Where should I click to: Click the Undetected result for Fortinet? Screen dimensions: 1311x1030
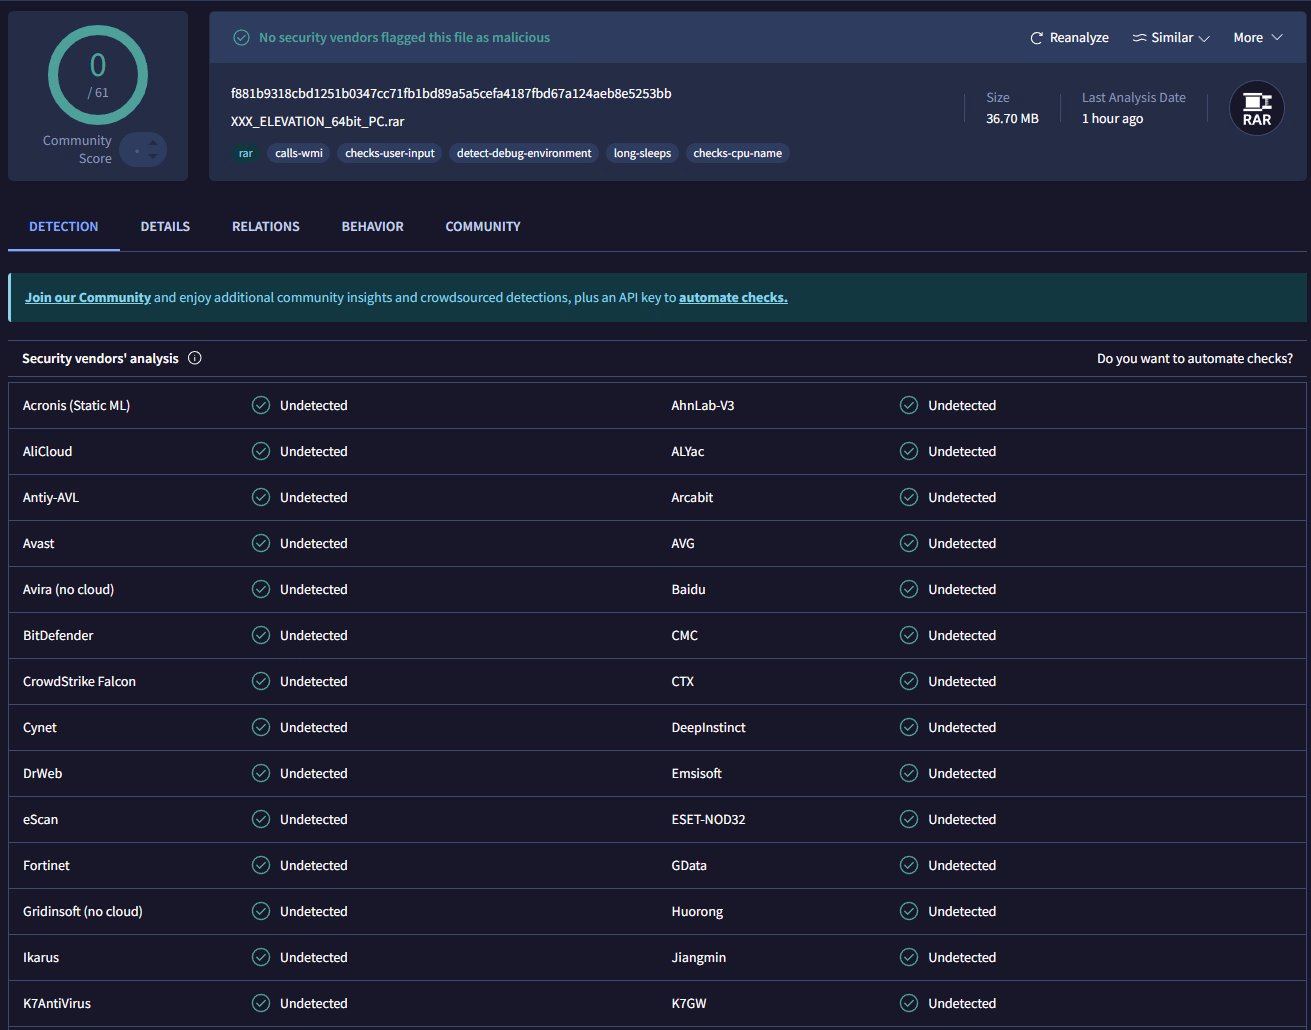(314, 866)
